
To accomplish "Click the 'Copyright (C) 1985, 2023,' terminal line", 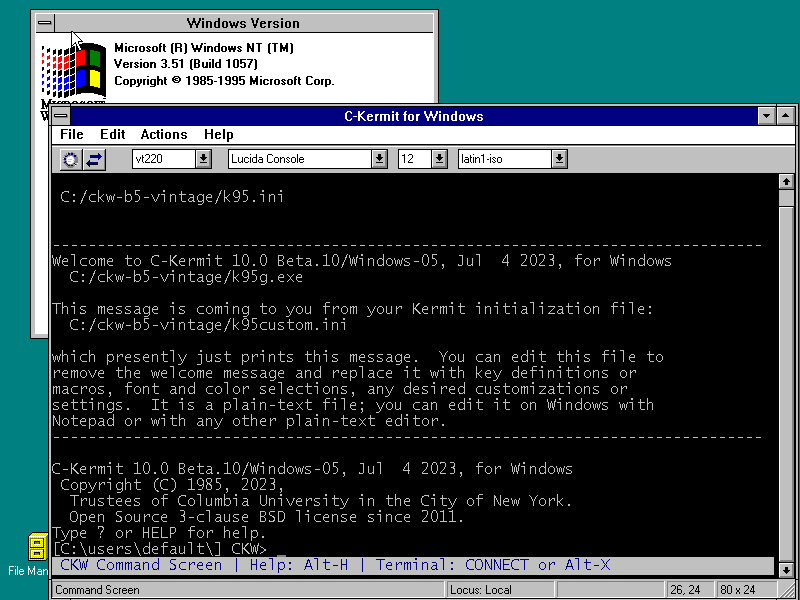I will (172, 485).
